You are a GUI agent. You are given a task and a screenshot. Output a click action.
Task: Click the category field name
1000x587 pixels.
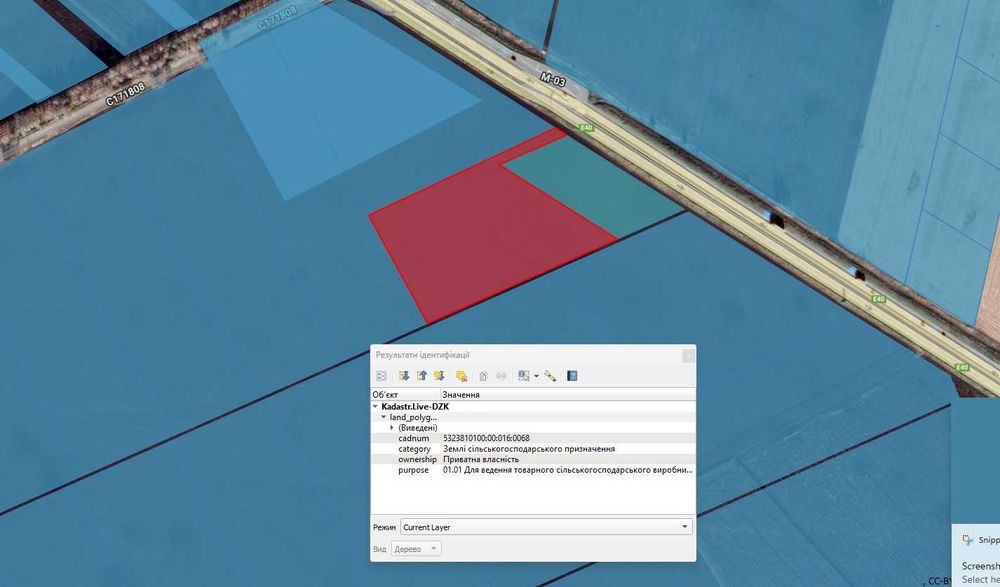coord(415,449)
